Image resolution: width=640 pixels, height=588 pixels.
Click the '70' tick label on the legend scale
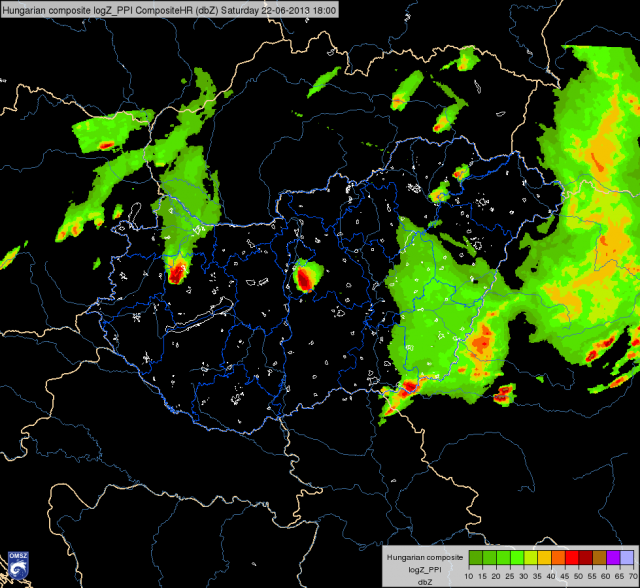[633, 576]
